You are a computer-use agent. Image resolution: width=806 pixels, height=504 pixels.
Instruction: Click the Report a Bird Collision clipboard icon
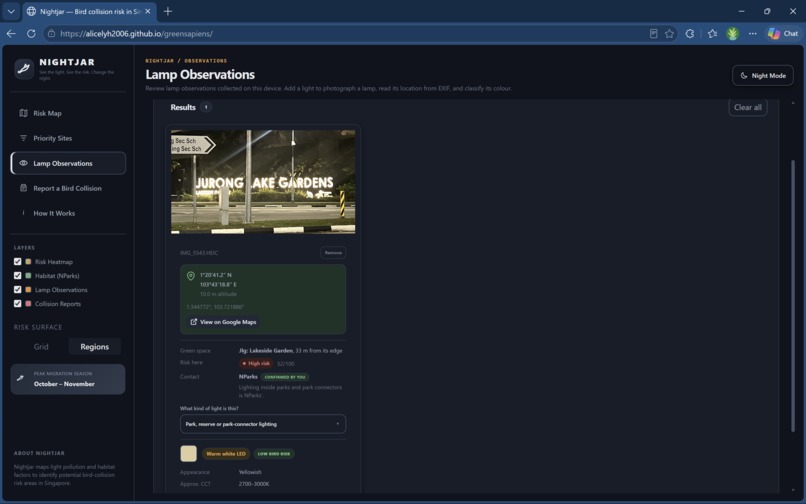click(x=23, y=188)
